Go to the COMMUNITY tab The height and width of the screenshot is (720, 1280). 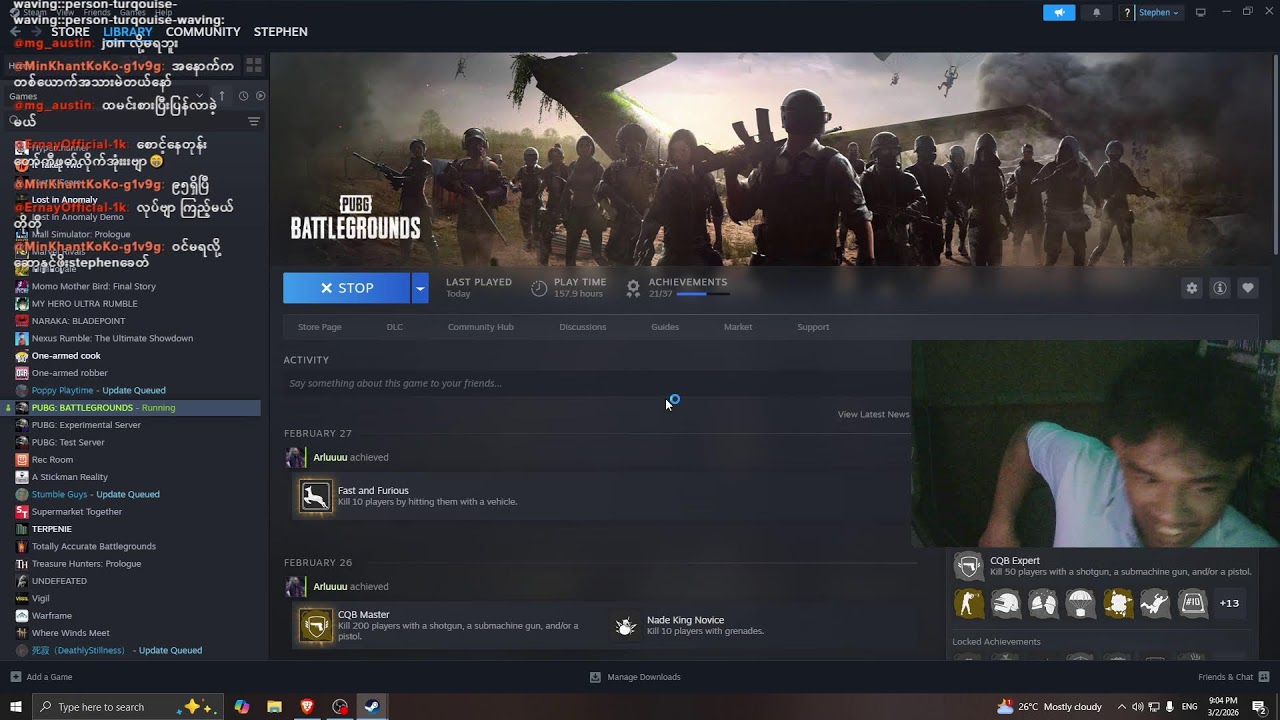(x=203, y=32)
